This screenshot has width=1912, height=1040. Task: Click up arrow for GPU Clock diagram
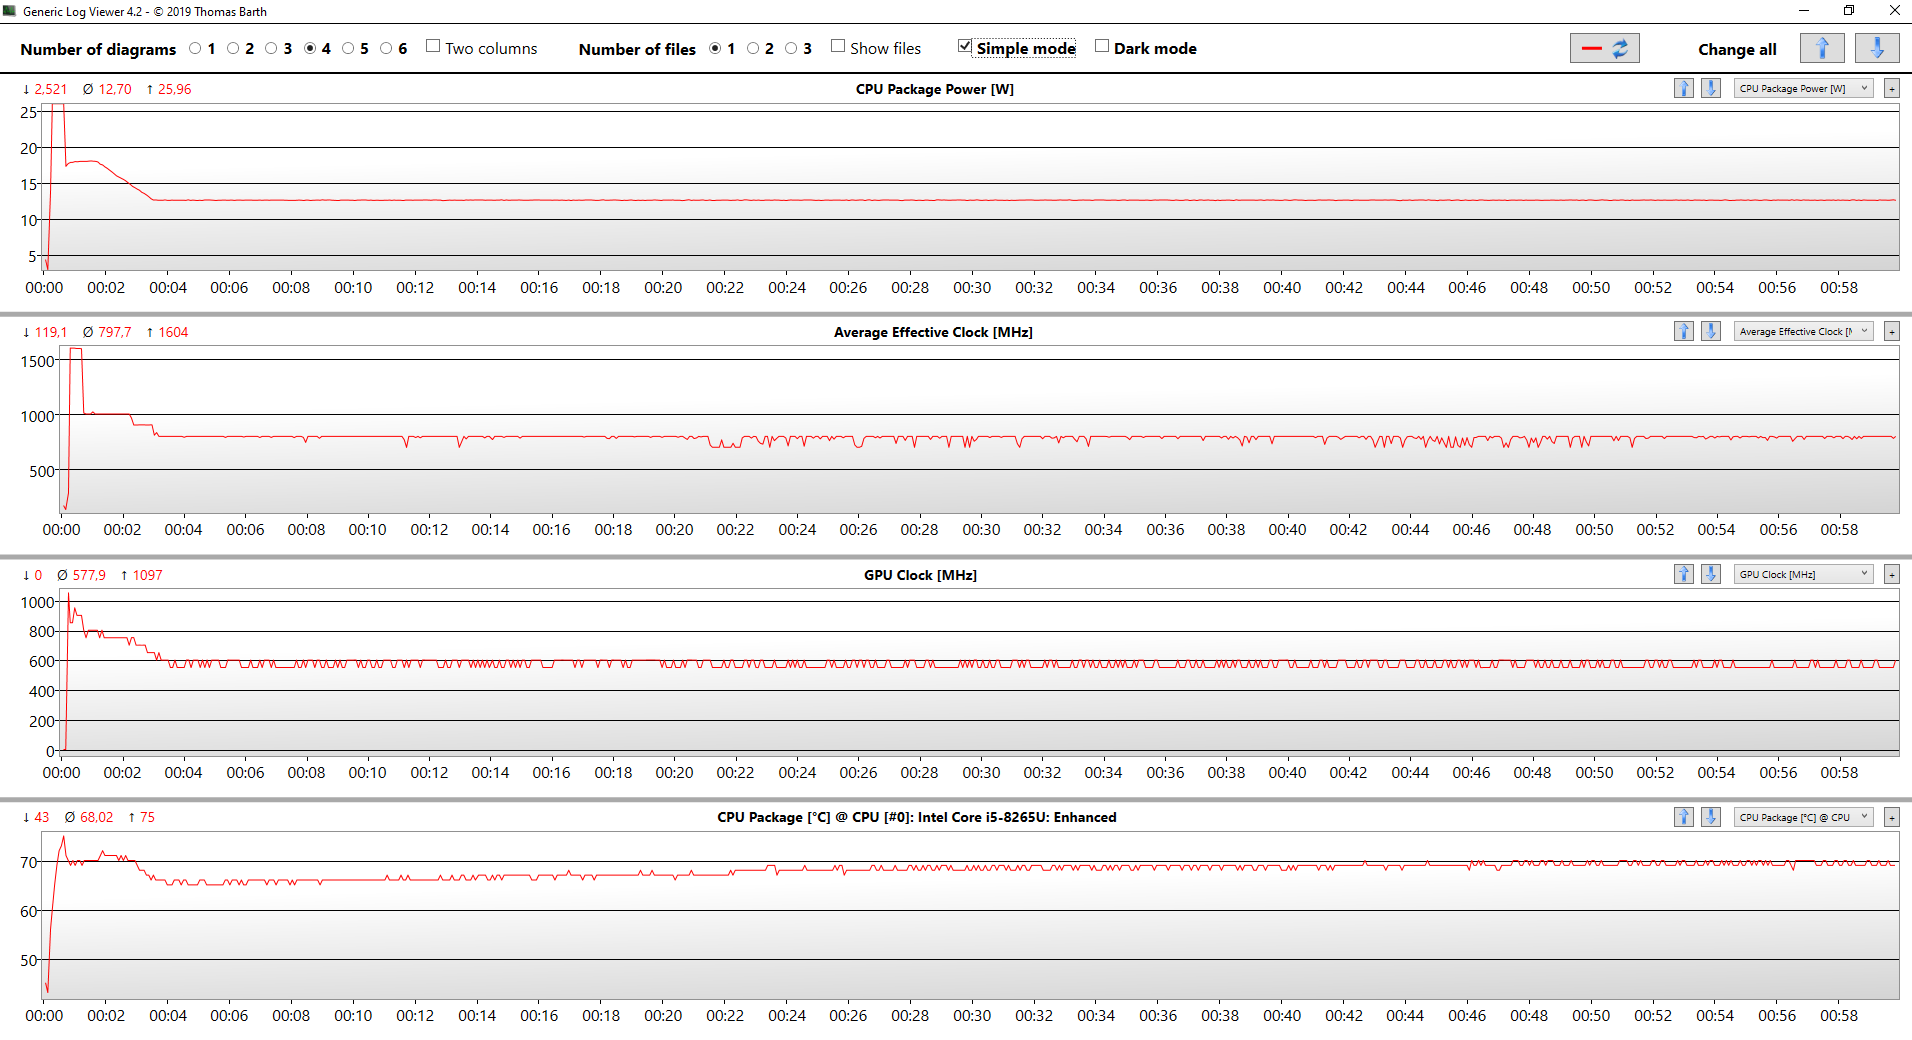point(1684,574)
